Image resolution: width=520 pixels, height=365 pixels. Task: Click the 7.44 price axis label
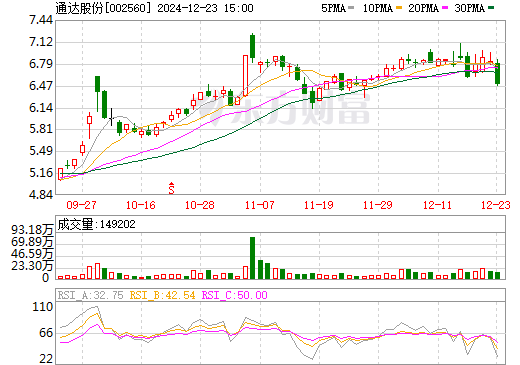41,20
